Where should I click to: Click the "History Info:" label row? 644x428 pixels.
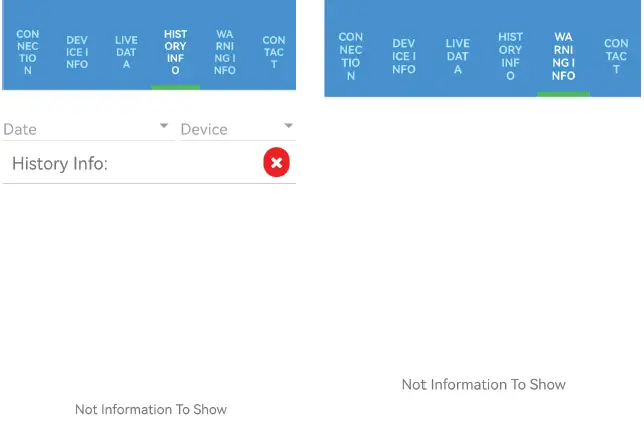pos(60,163)
